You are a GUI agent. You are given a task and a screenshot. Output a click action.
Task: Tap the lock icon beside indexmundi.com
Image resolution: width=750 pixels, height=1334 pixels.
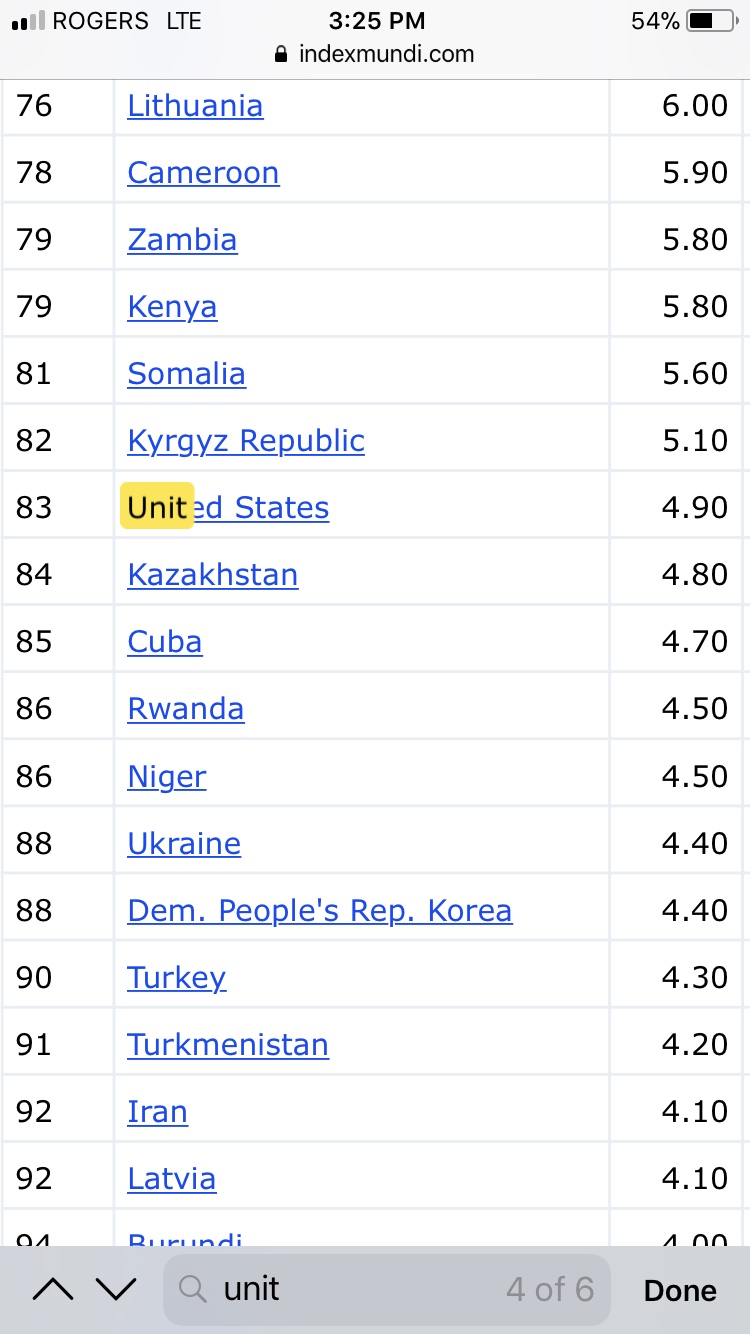tap(282, 55)
